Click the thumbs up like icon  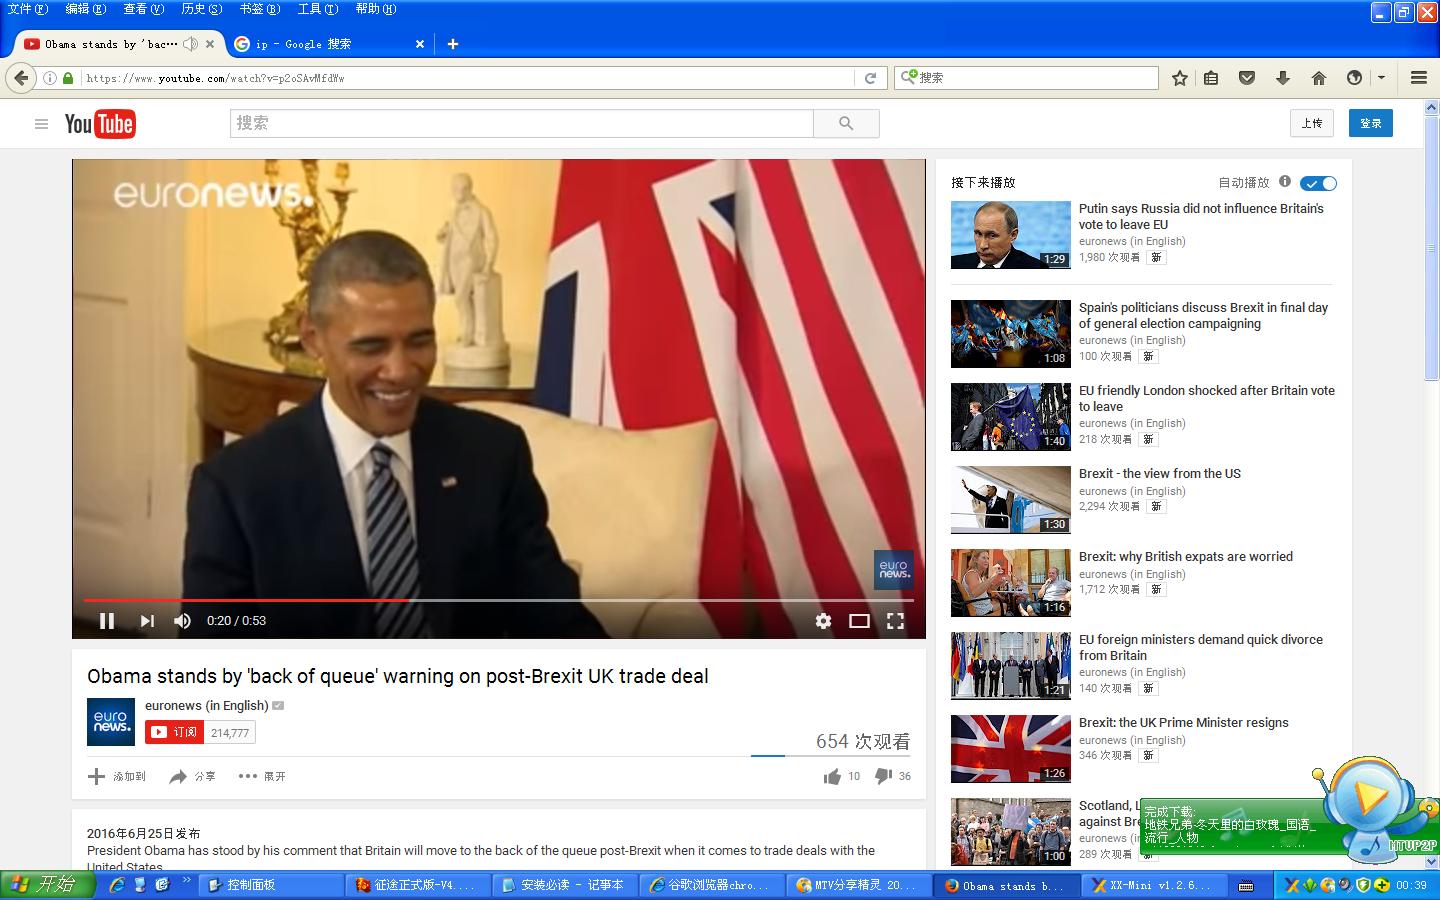pos(832,776)
